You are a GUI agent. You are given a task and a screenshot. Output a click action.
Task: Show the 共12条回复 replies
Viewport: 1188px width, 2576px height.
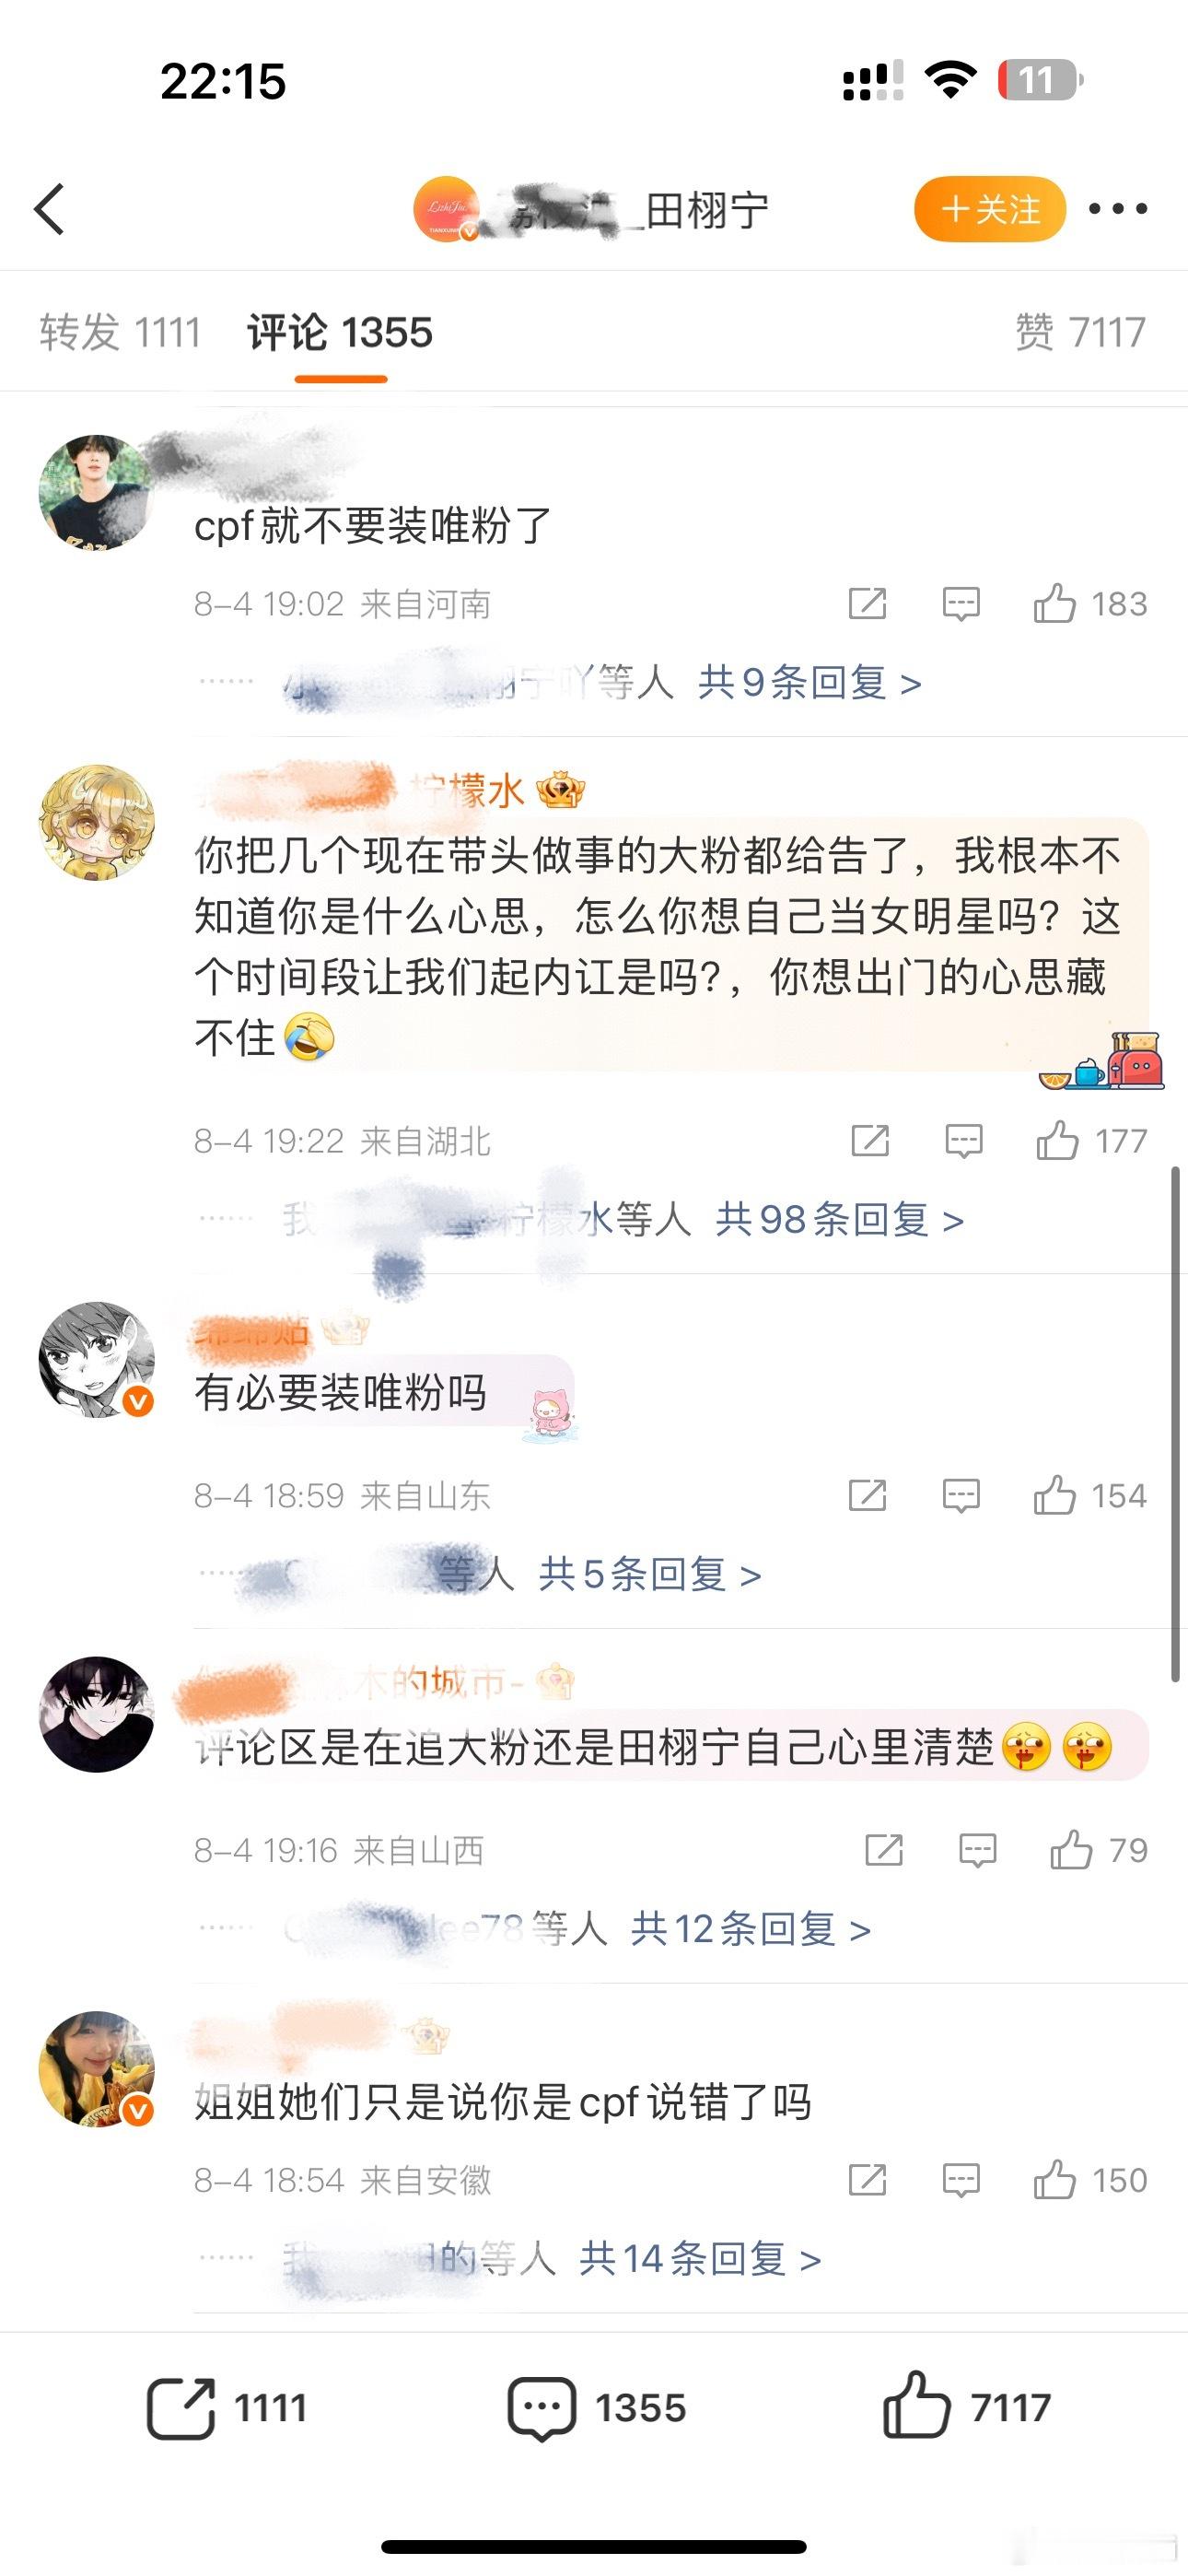coord(750,1929)
